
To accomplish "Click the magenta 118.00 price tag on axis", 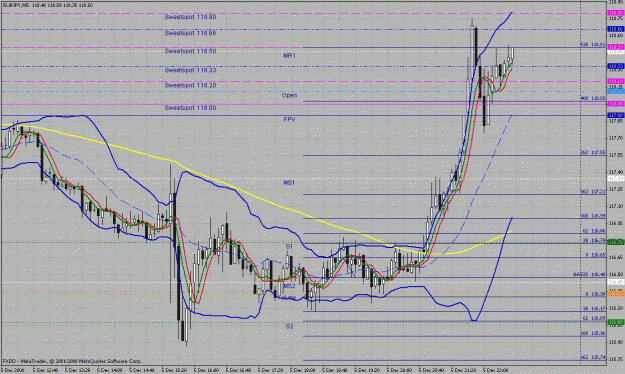I will [616, 104].
